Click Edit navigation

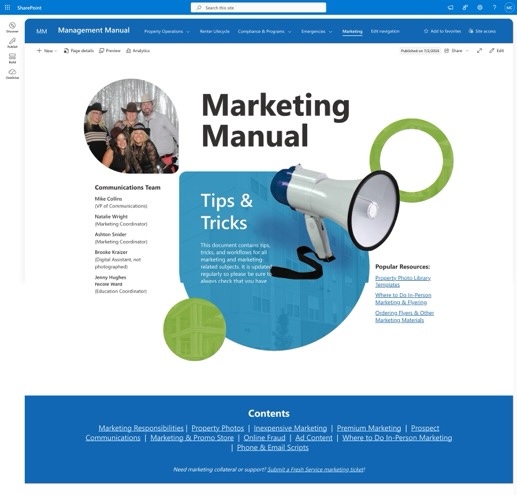(x=385, y=31)
